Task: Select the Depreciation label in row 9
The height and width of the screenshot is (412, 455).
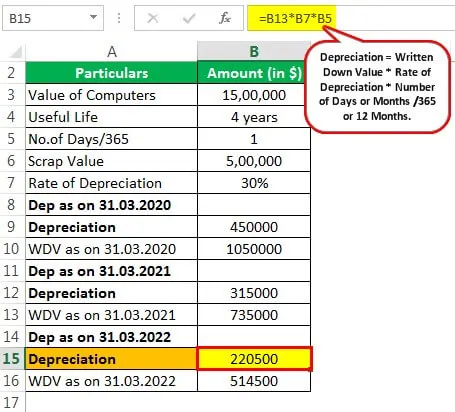Action: [111, 227]
